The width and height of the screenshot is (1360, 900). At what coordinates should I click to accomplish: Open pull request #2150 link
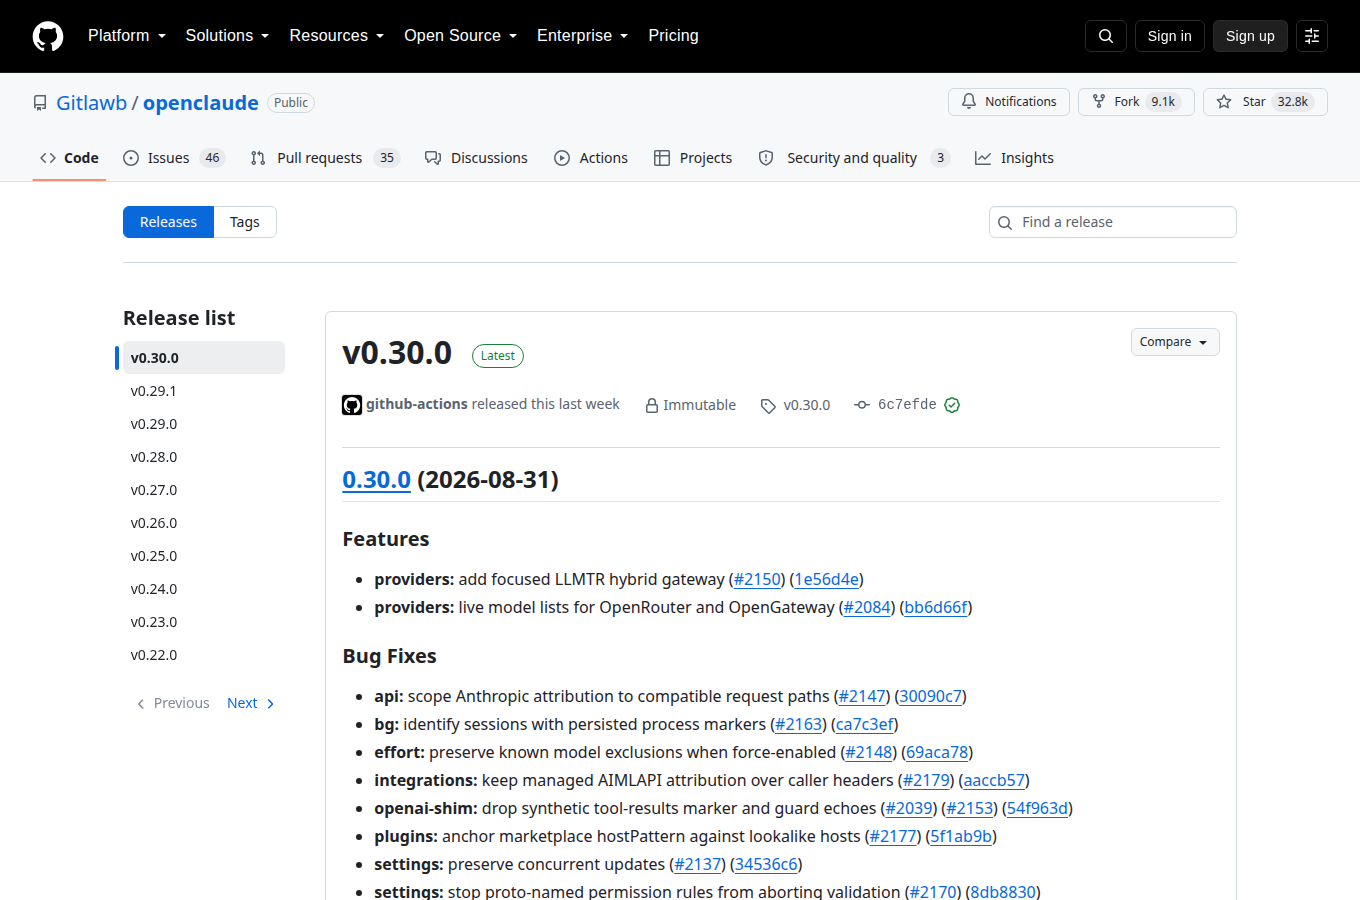click(x=757, y=579)
